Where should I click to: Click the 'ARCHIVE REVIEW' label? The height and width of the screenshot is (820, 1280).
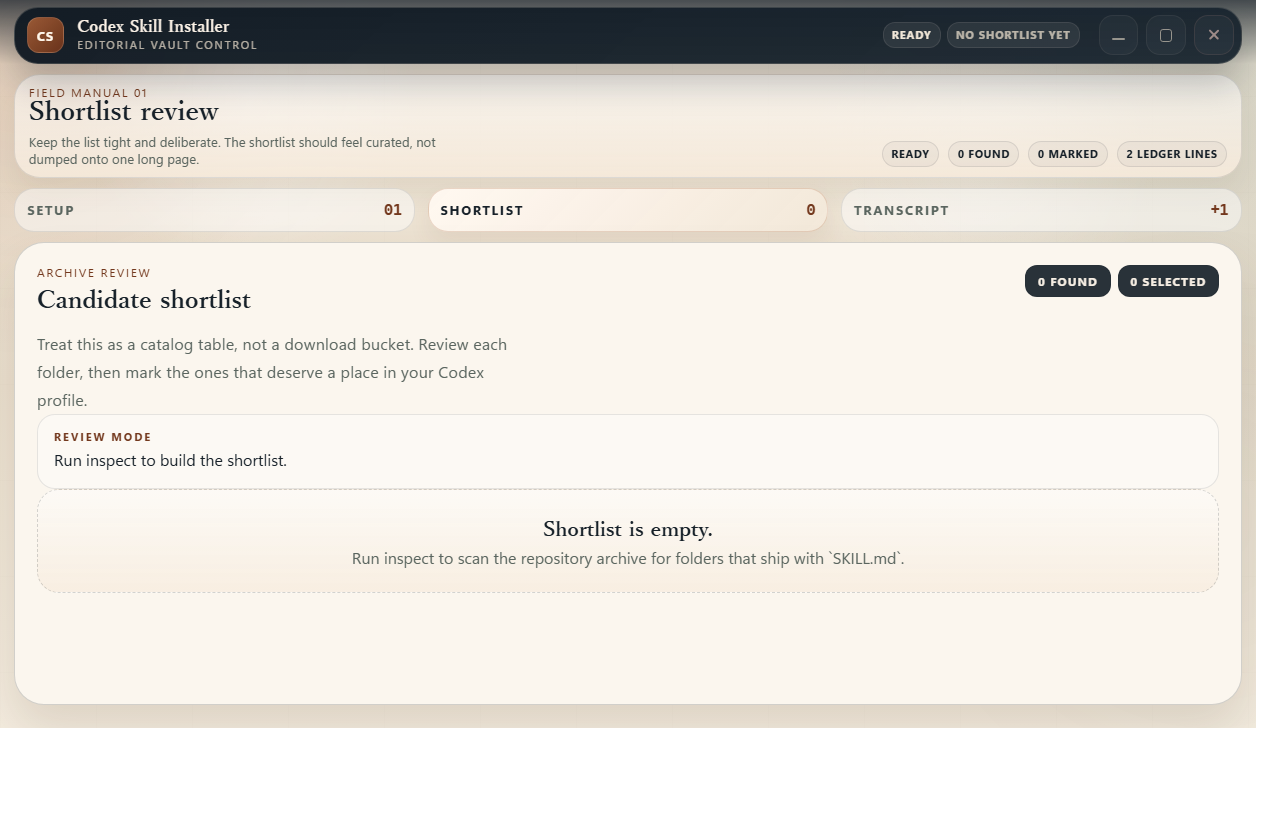94,273
